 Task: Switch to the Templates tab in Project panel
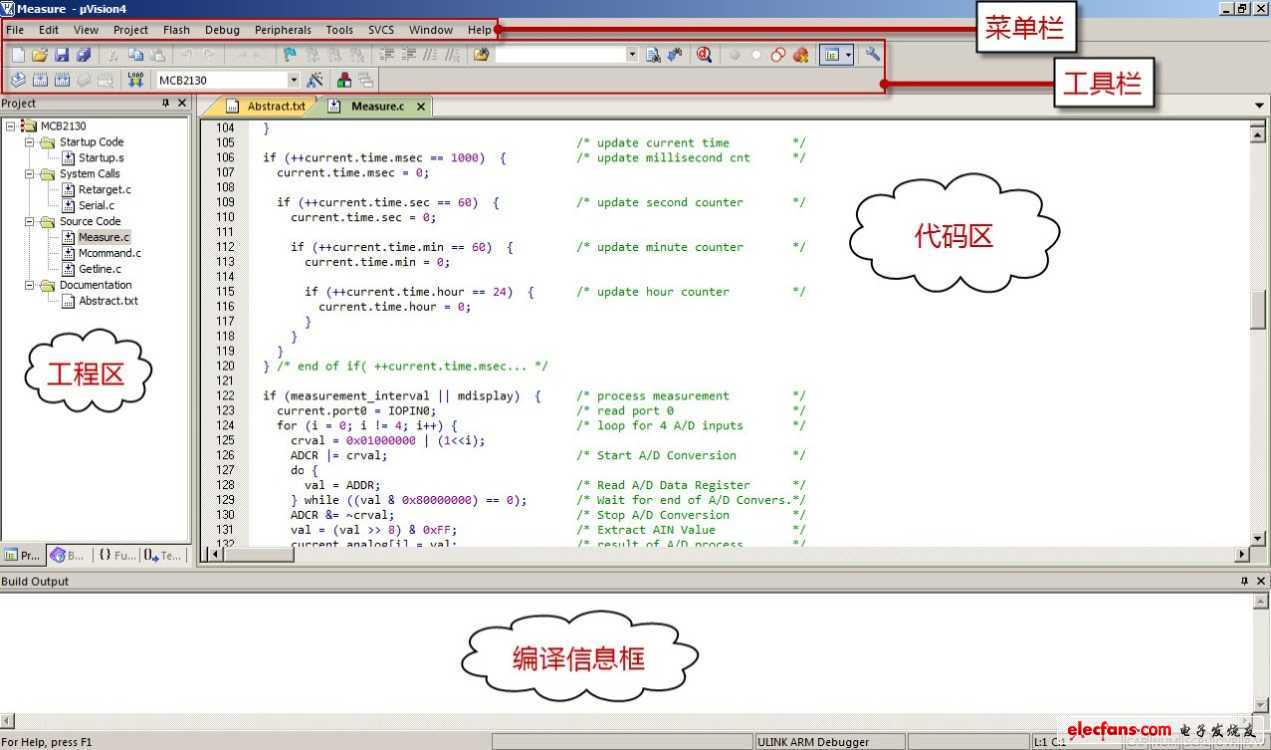point(163,555)
